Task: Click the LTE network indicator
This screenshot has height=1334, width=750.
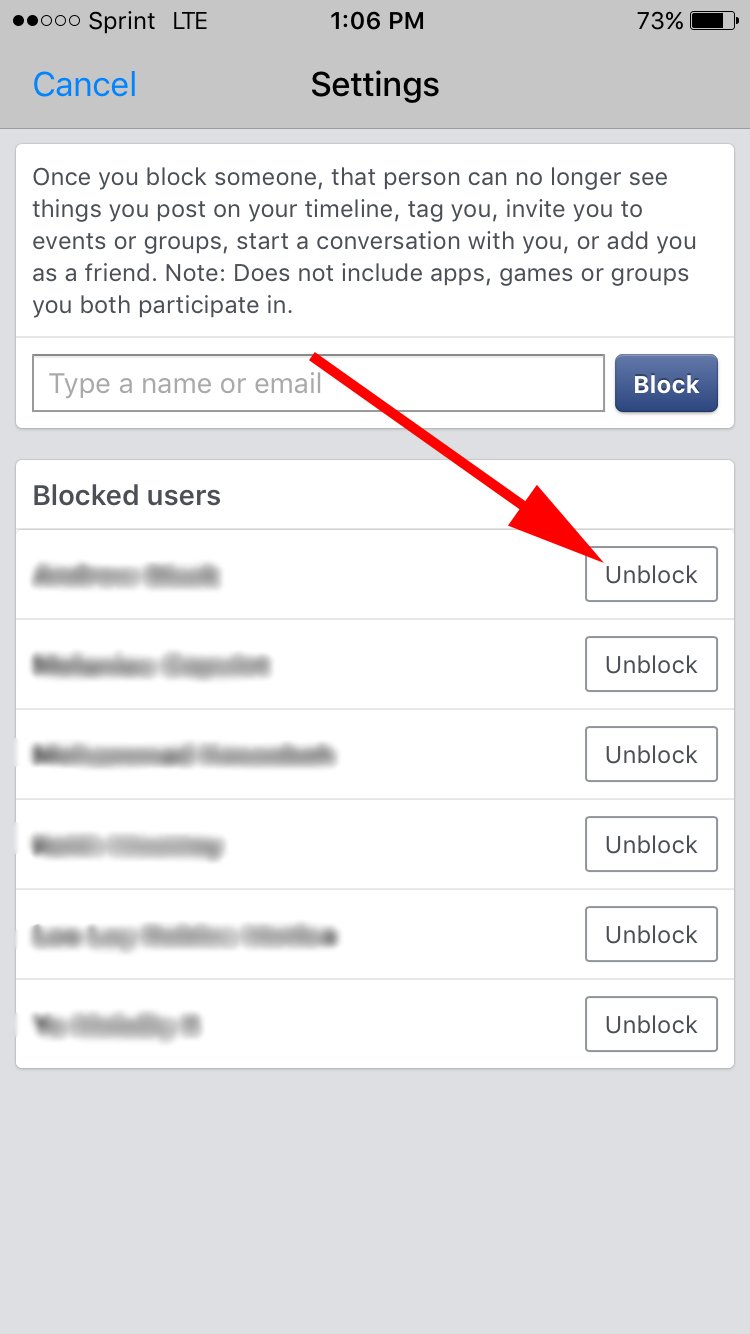Action: click(190, 20)
